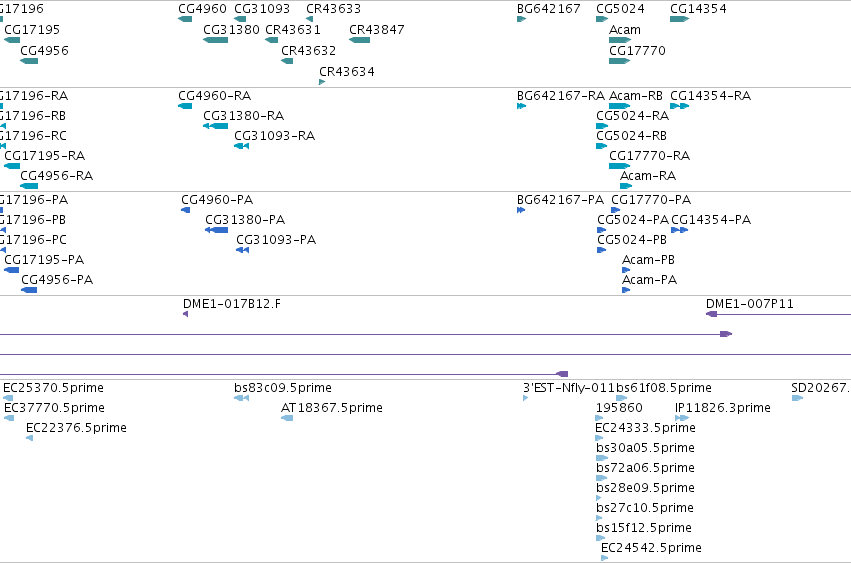This screenshot has height=563, width=851.
Task: Click the CG5024-PA protein label
Action: pos(633,220)
